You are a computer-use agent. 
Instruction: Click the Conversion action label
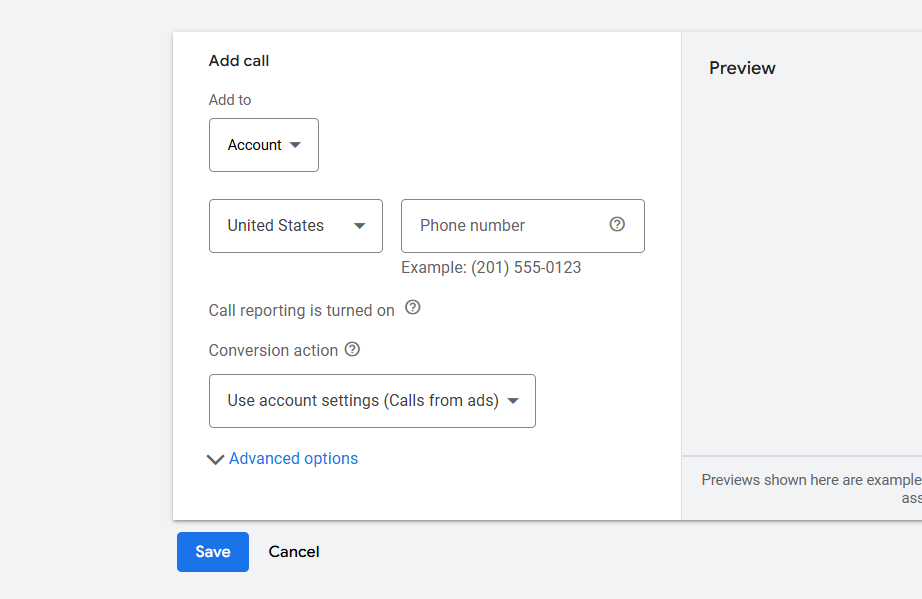(x=273, y=351)
